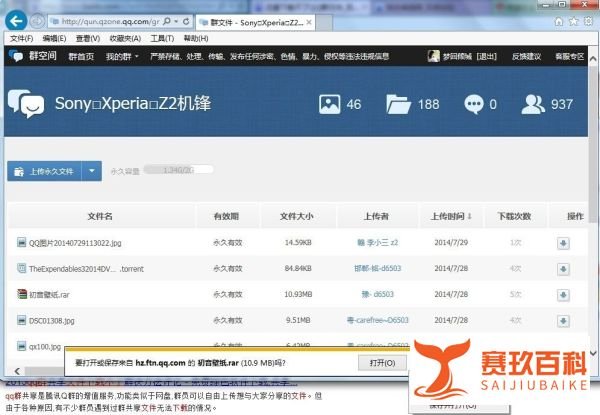The image size is (600, 415).
Task: Open file DSC01308.jpg
Action: [x=52, y=321]
